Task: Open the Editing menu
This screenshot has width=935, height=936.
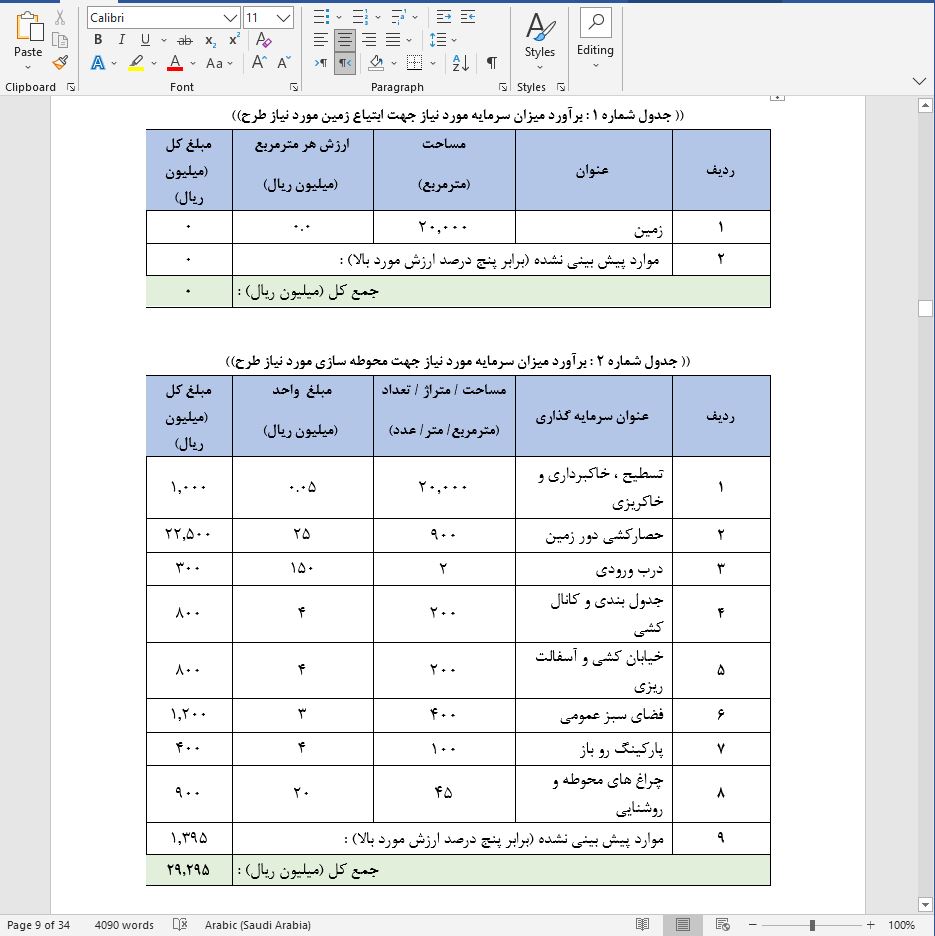Action: click(595, 39)
